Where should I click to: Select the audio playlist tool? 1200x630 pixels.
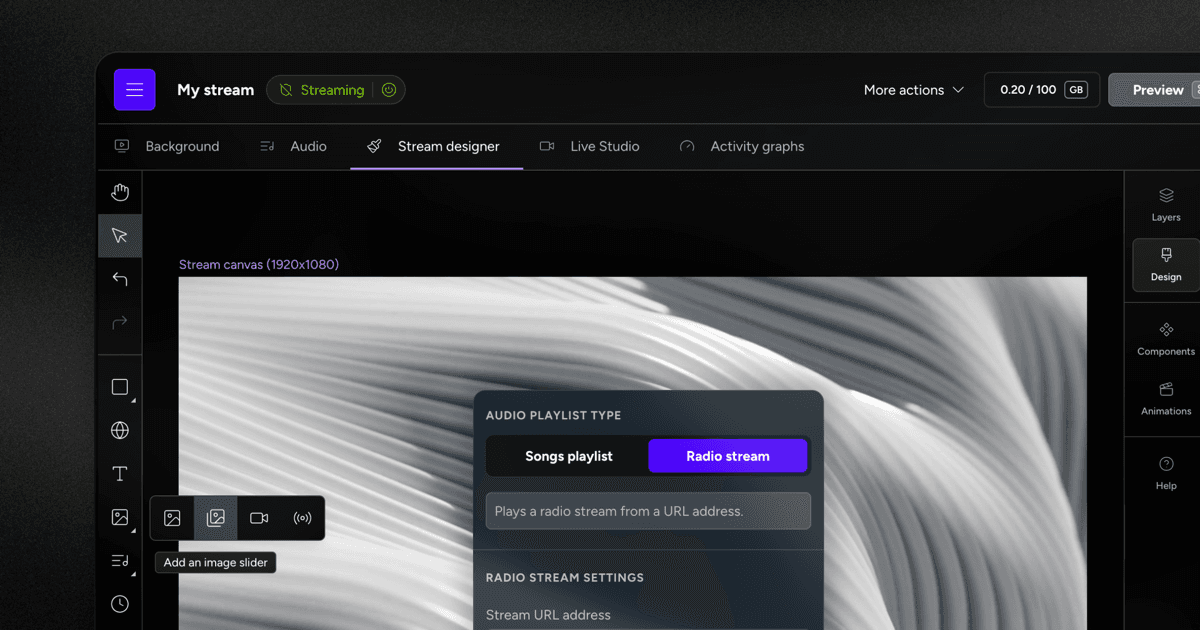tap(120, 561)
